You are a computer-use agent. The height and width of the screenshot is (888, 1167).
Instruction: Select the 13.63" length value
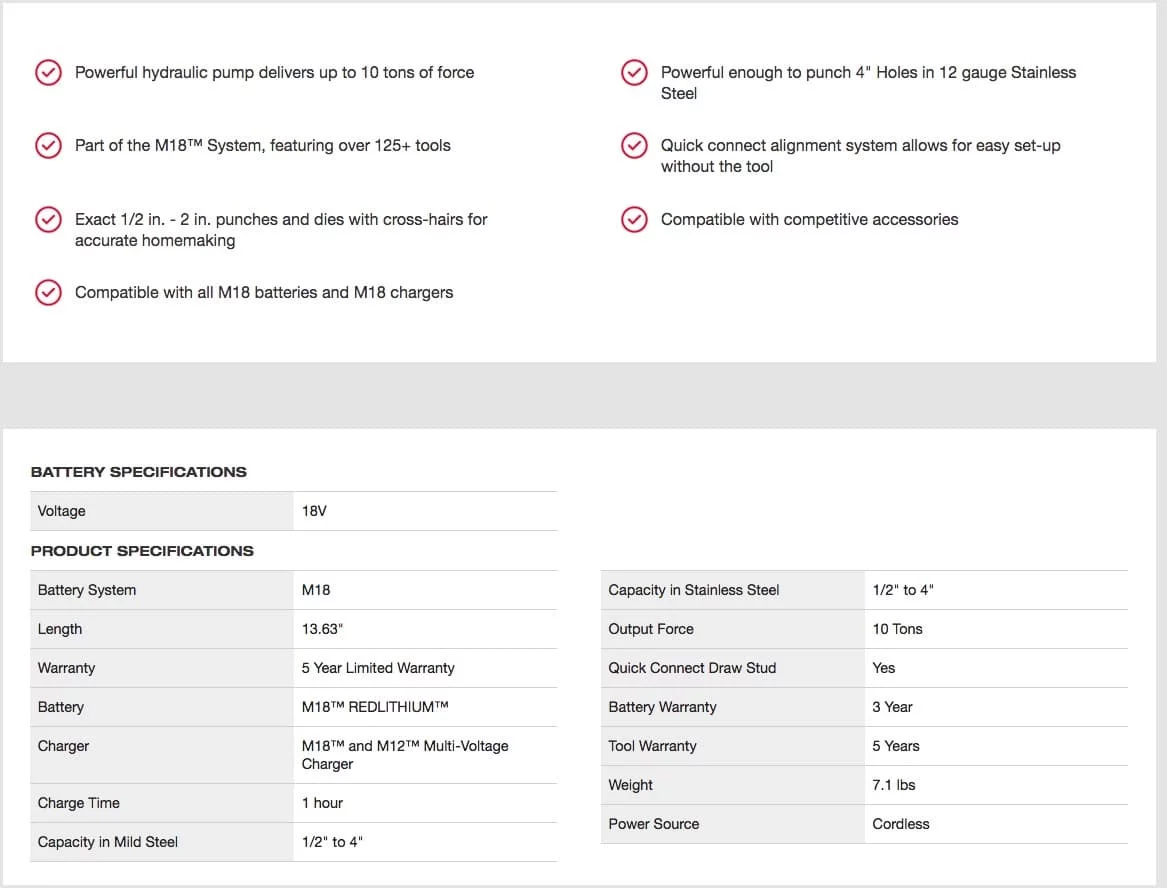point(322,629)
